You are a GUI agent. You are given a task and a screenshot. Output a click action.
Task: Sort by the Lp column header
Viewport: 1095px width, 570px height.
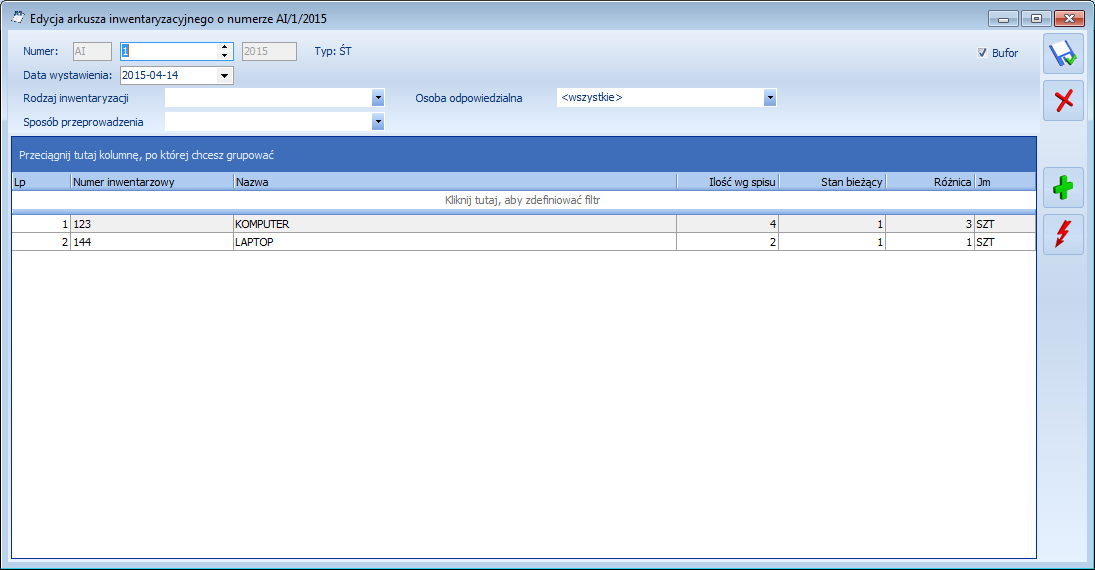pos(41,182)
